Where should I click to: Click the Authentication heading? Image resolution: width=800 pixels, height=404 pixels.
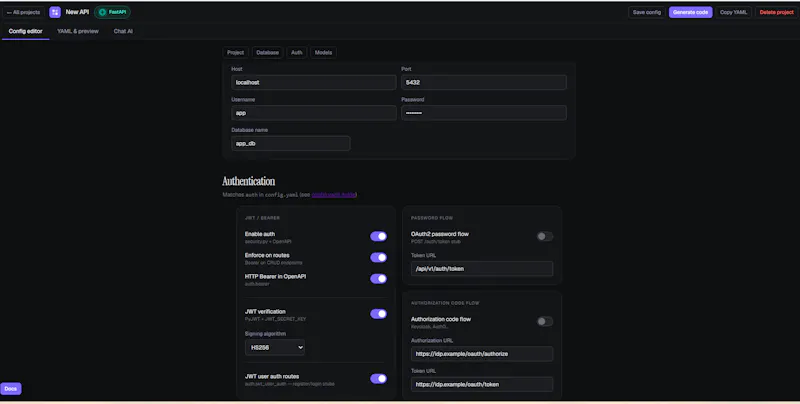(x=248, y=181)
